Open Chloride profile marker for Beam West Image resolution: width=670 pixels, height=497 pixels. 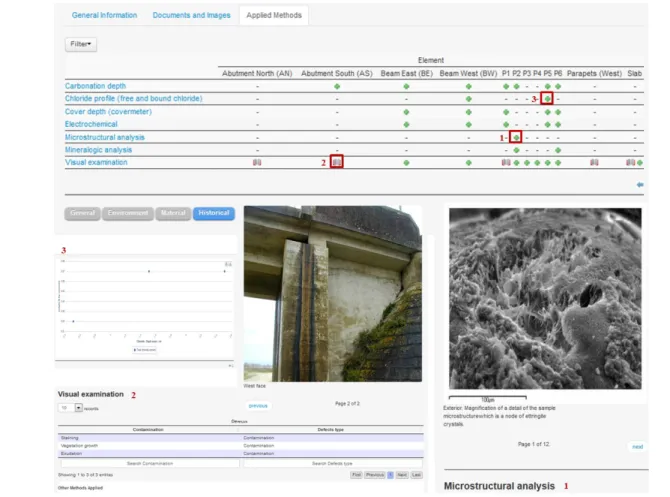pos(469,99)
